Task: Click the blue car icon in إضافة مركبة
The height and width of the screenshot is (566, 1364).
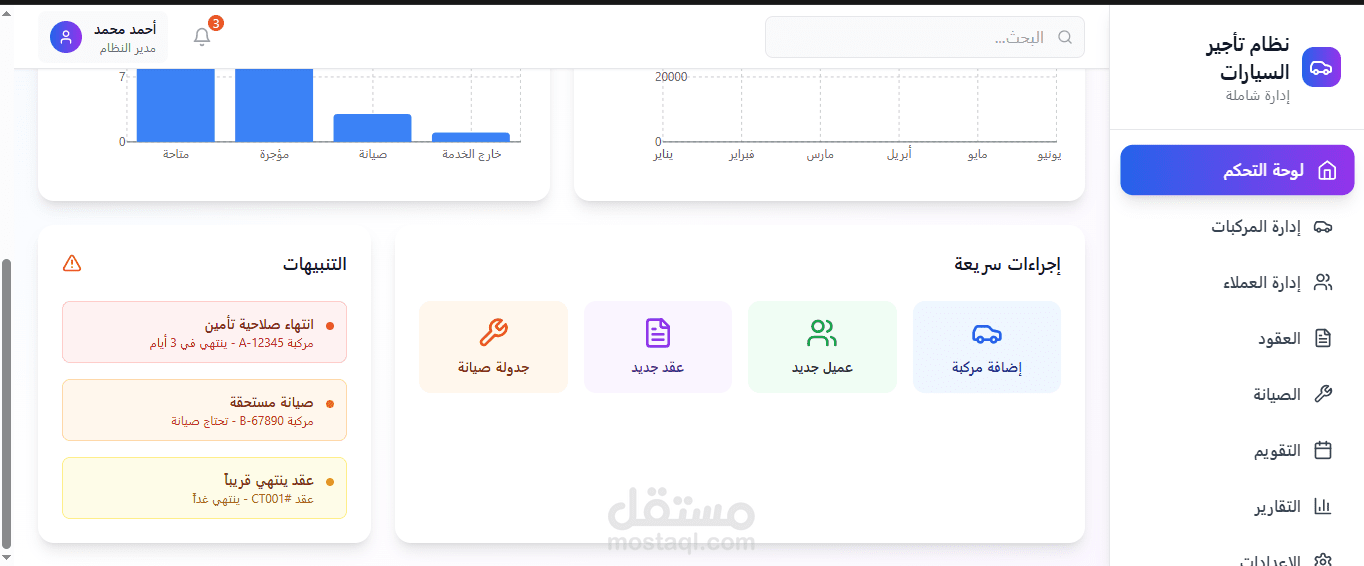Action: click(x=987, y=333)
